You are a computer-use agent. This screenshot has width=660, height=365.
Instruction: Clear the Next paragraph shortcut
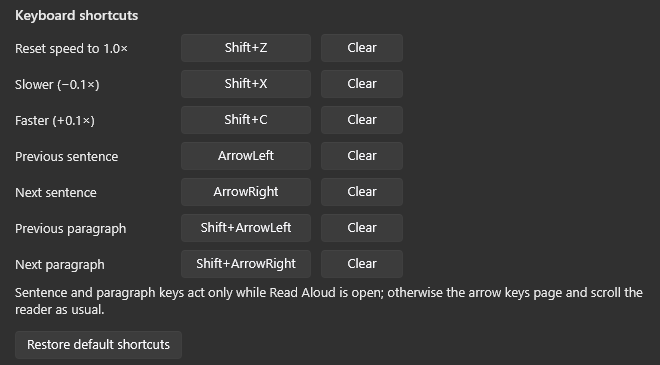tap(362, 264)
